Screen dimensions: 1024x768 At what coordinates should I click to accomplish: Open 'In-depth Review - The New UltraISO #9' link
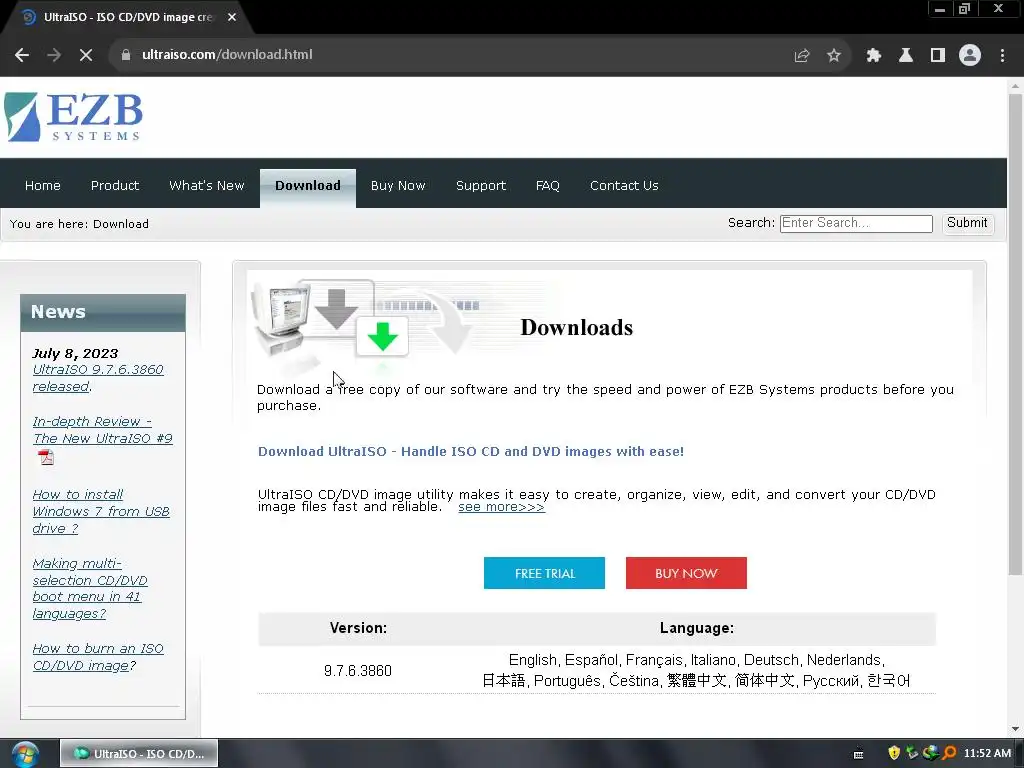click(103, 430)
